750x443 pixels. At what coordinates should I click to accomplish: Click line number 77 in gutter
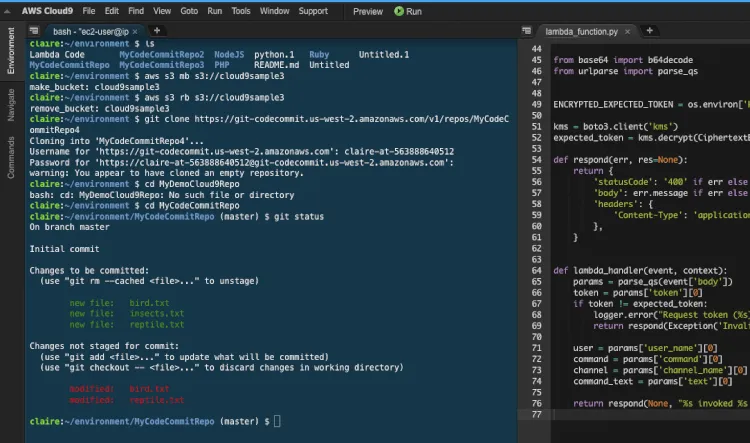pyautogui.click(x=536, y=414)
